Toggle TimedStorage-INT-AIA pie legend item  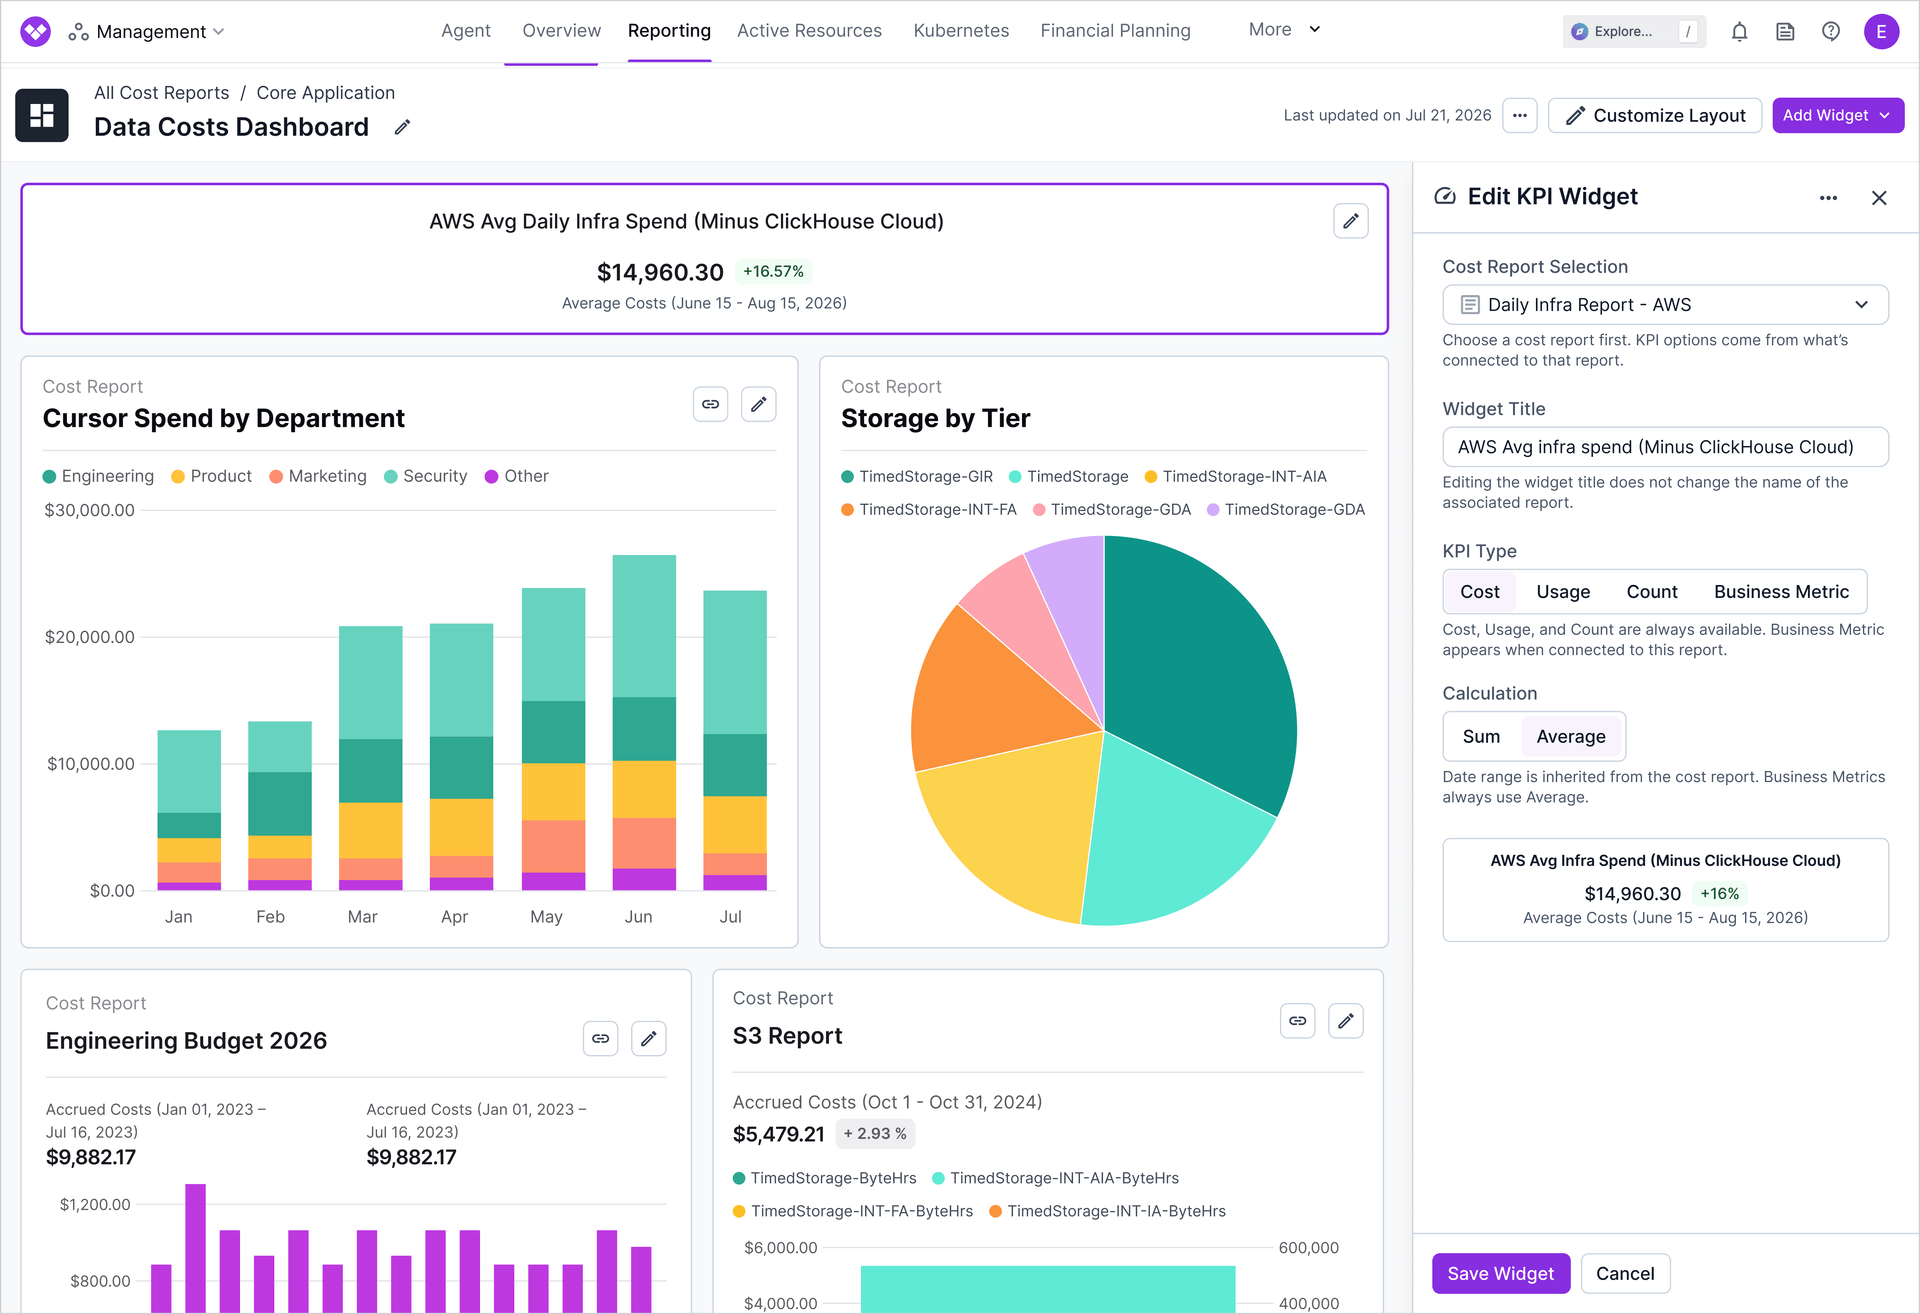(x=1236, y=477)
